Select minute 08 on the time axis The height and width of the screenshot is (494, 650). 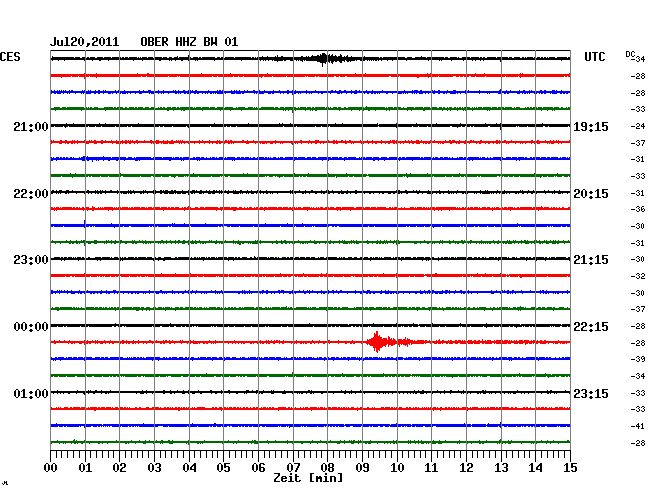327,468
